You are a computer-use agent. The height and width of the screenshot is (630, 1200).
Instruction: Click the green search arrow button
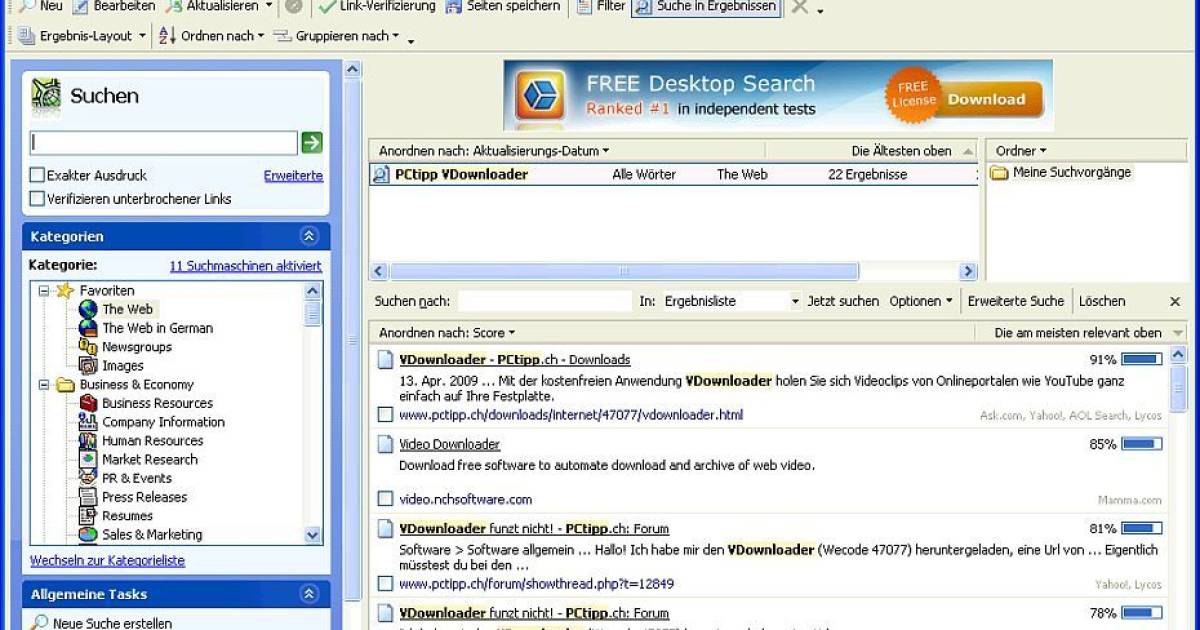(x=312, y=142)
